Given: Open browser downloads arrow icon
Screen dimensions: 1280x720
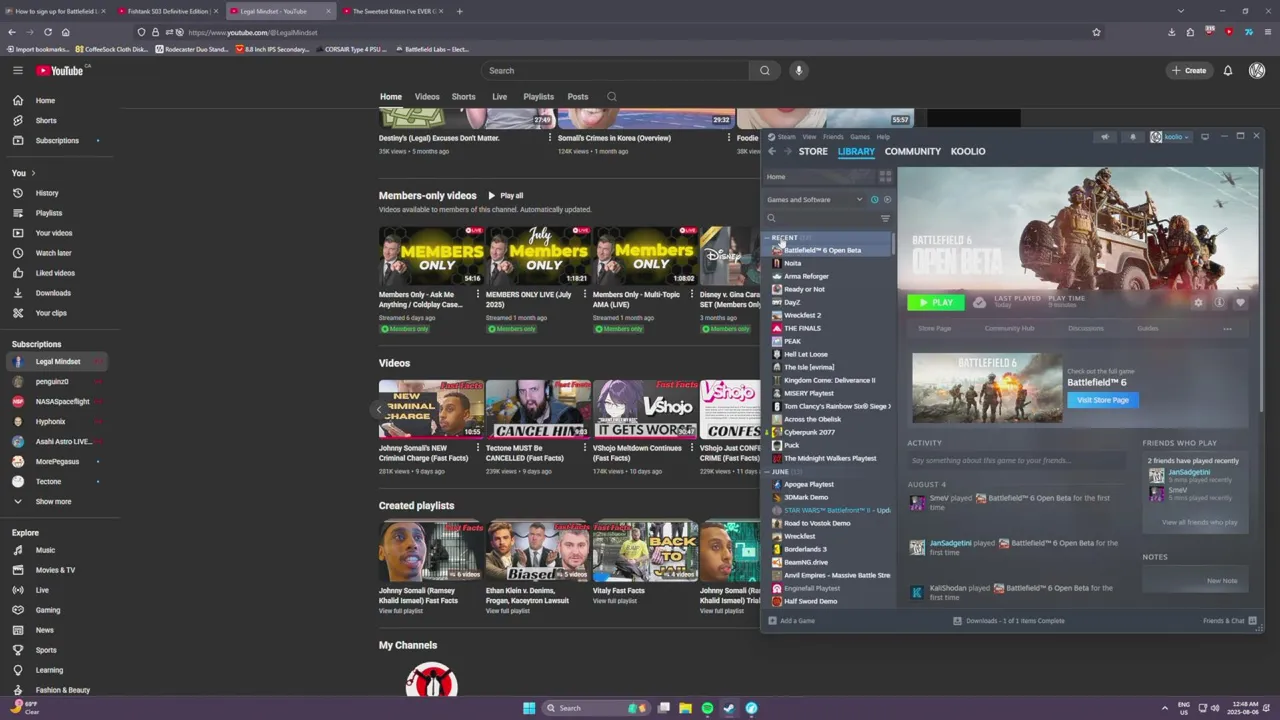Looking at the screenshot, I should 1172,32.
